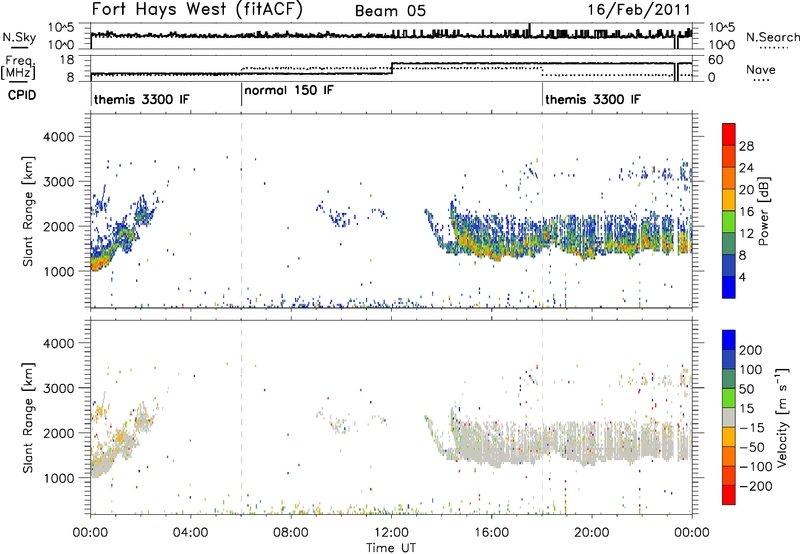Viewport: 800px width, 554px height.
Task: Pick the teal 50-100 Velocity swatch
Action: click(729, 379)
